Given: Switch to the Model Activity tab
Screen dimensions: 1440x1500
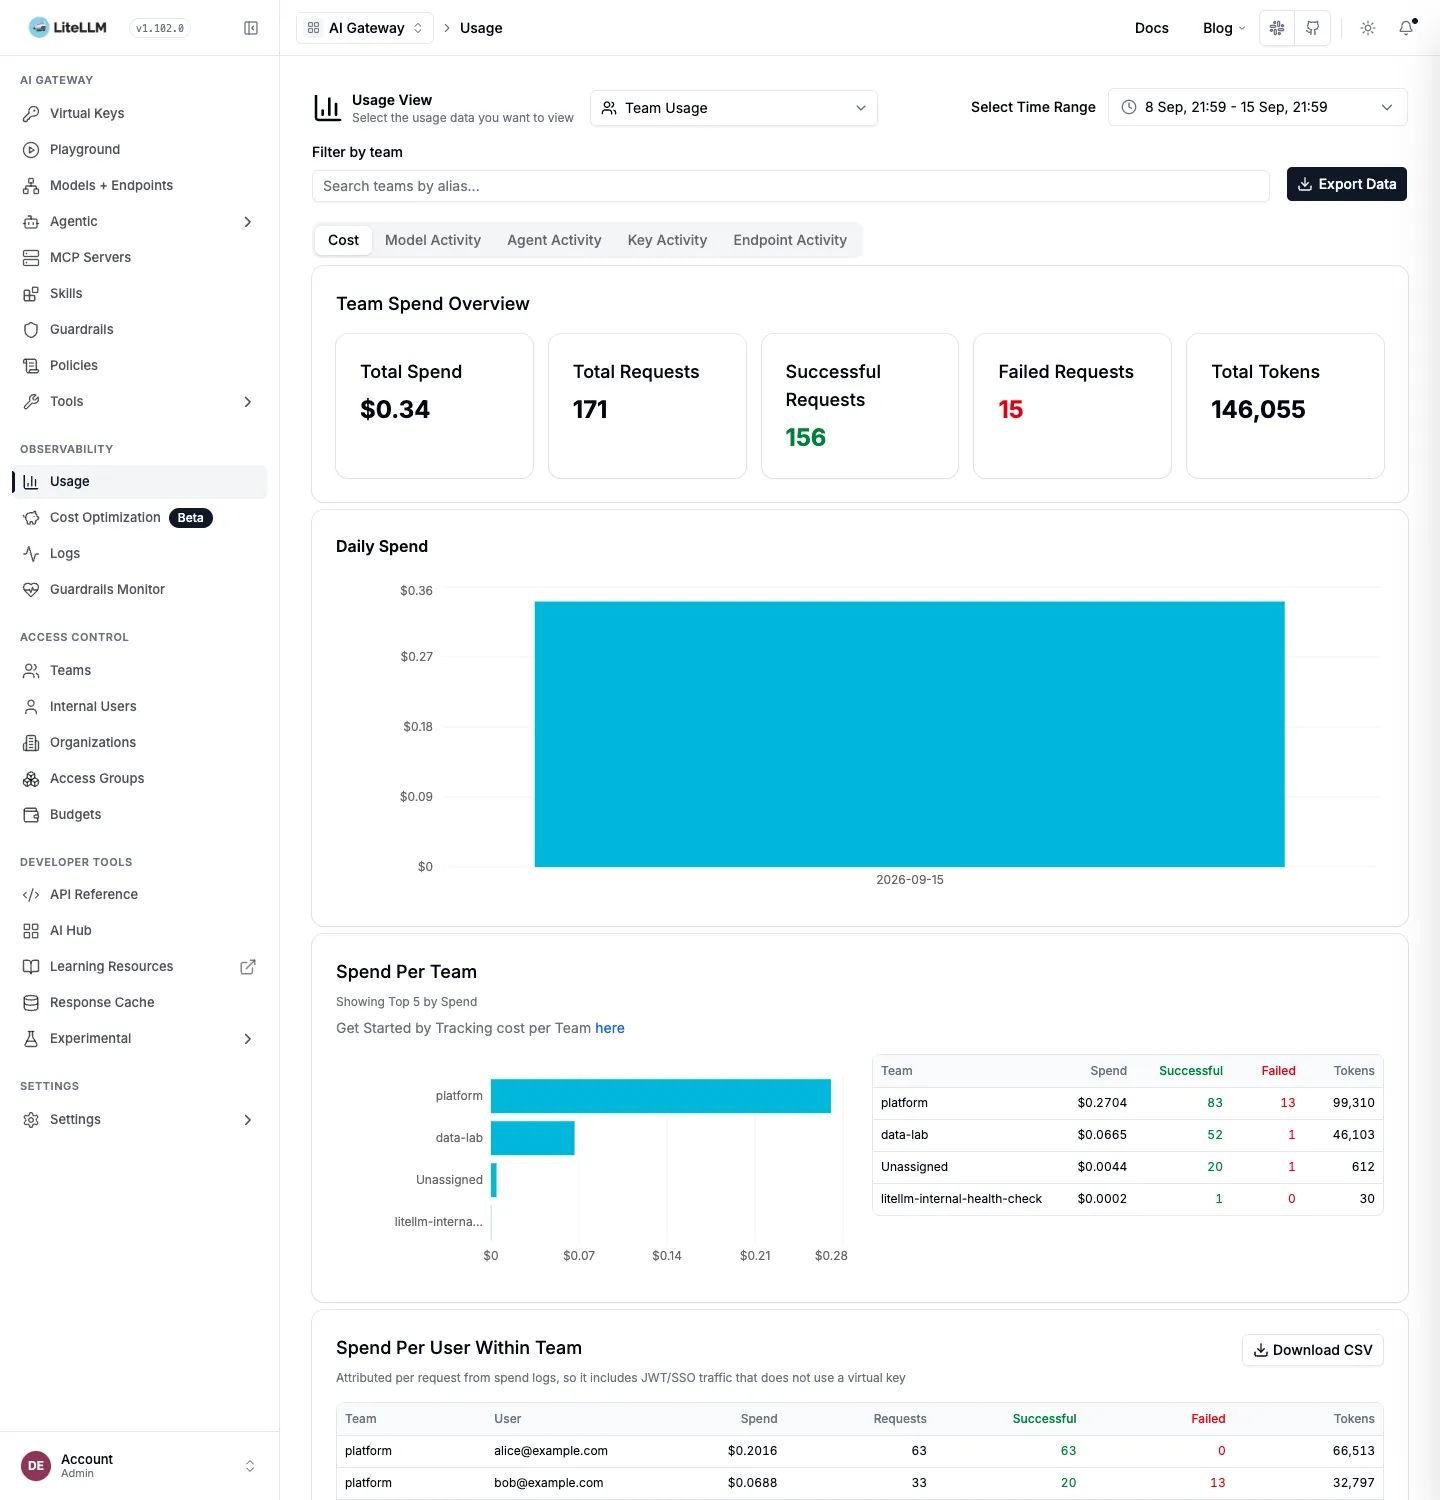Looking at the screenshot, I should [x=433, y=240].
